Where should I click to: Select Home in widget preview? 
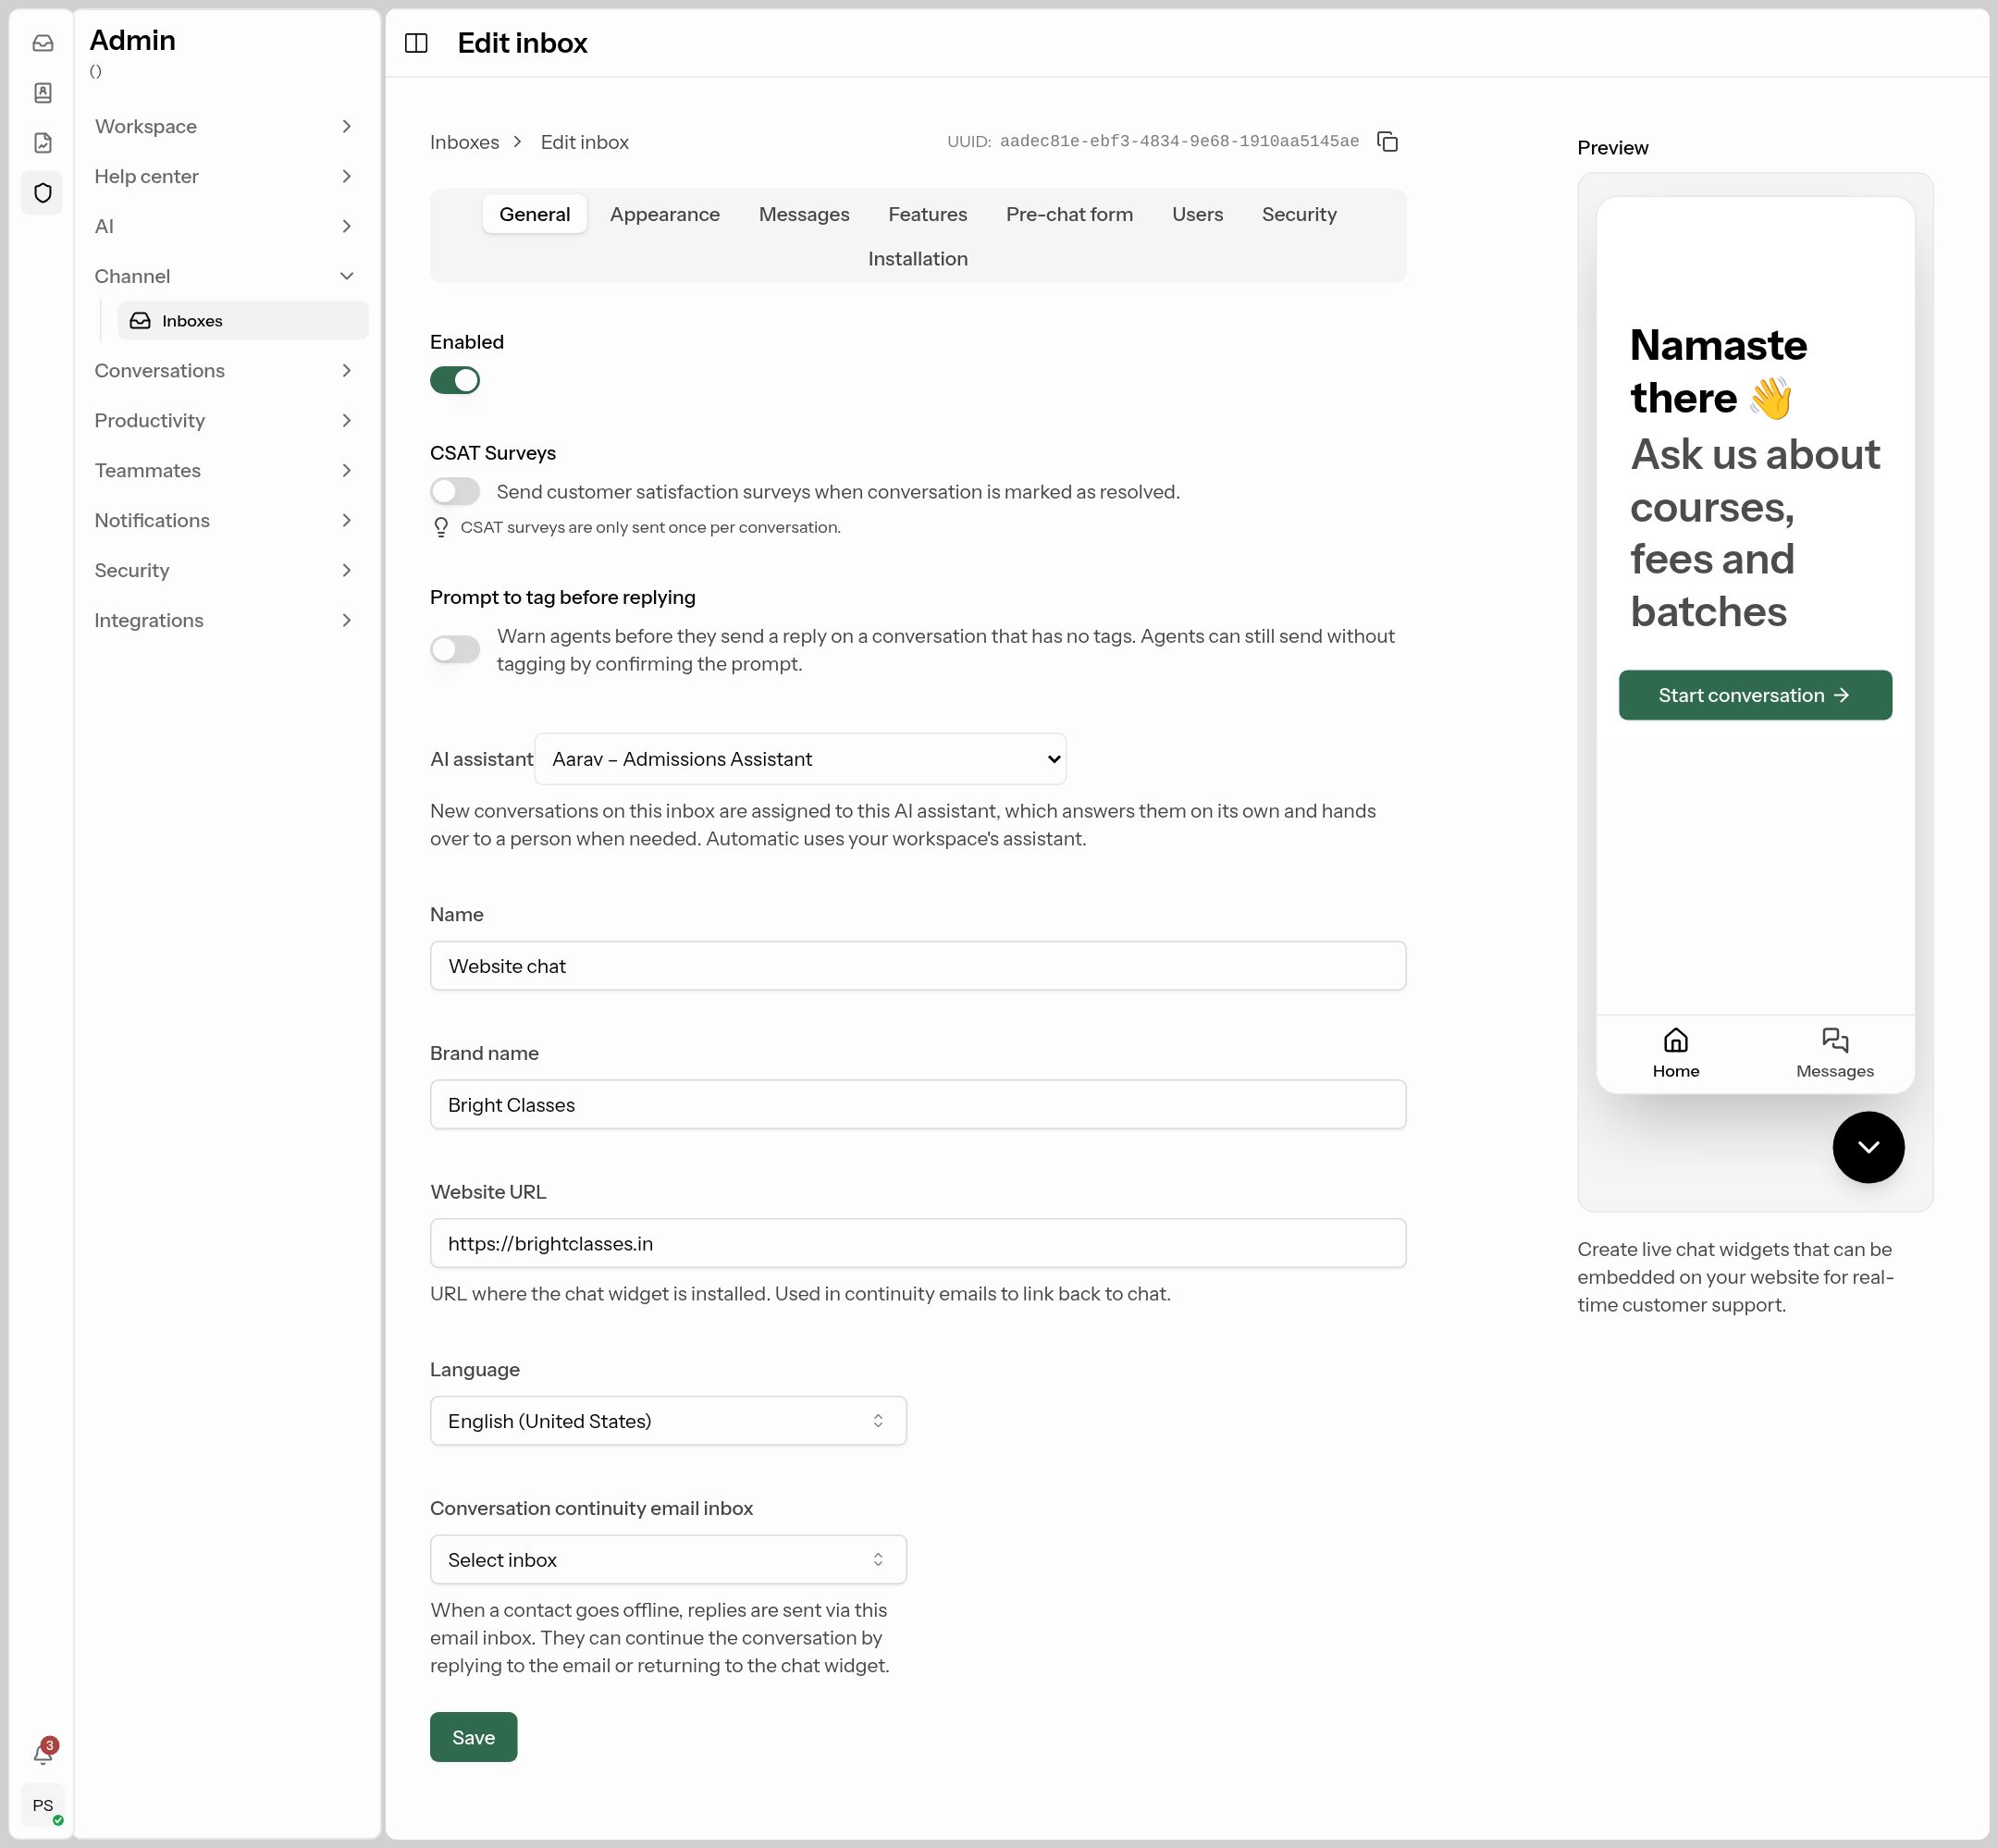click(x=1675, y=1053)
